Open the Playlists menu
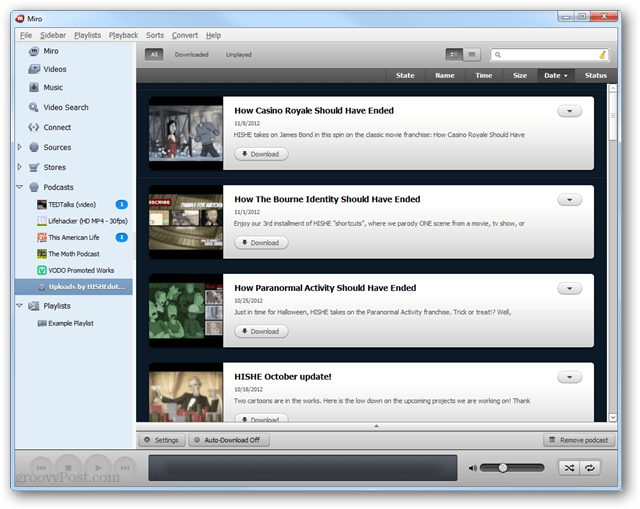Viewport: 640px width, 509px height. pos(87,35)
